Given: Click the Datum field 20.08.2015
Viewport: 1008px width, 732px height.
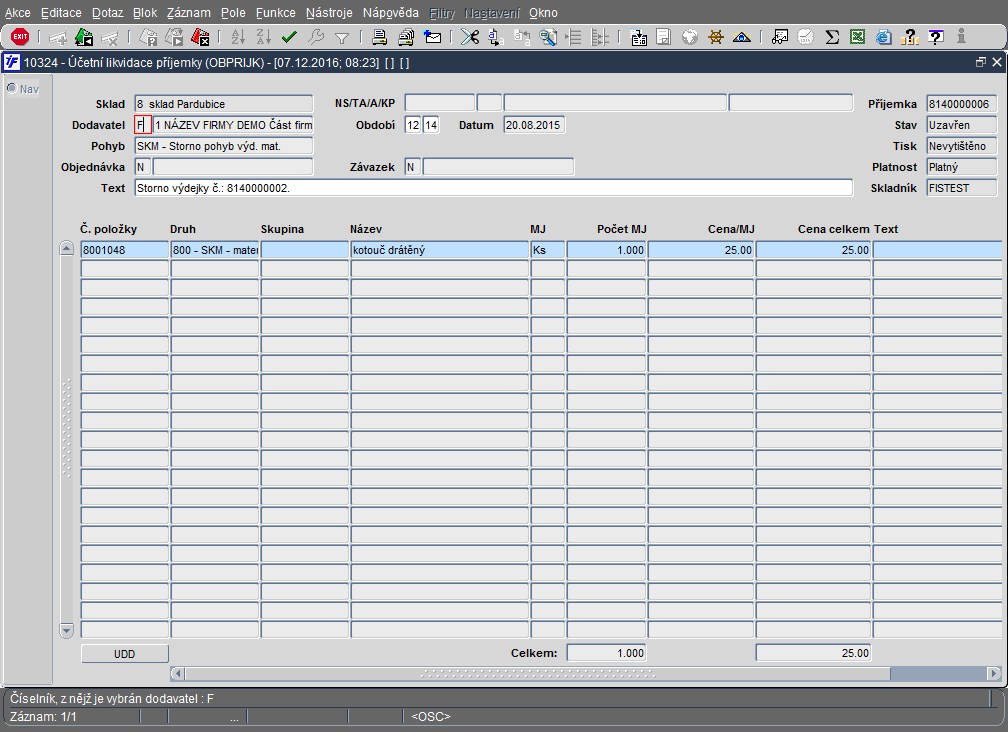Looking at the screenshot, I should coord(534,125).
